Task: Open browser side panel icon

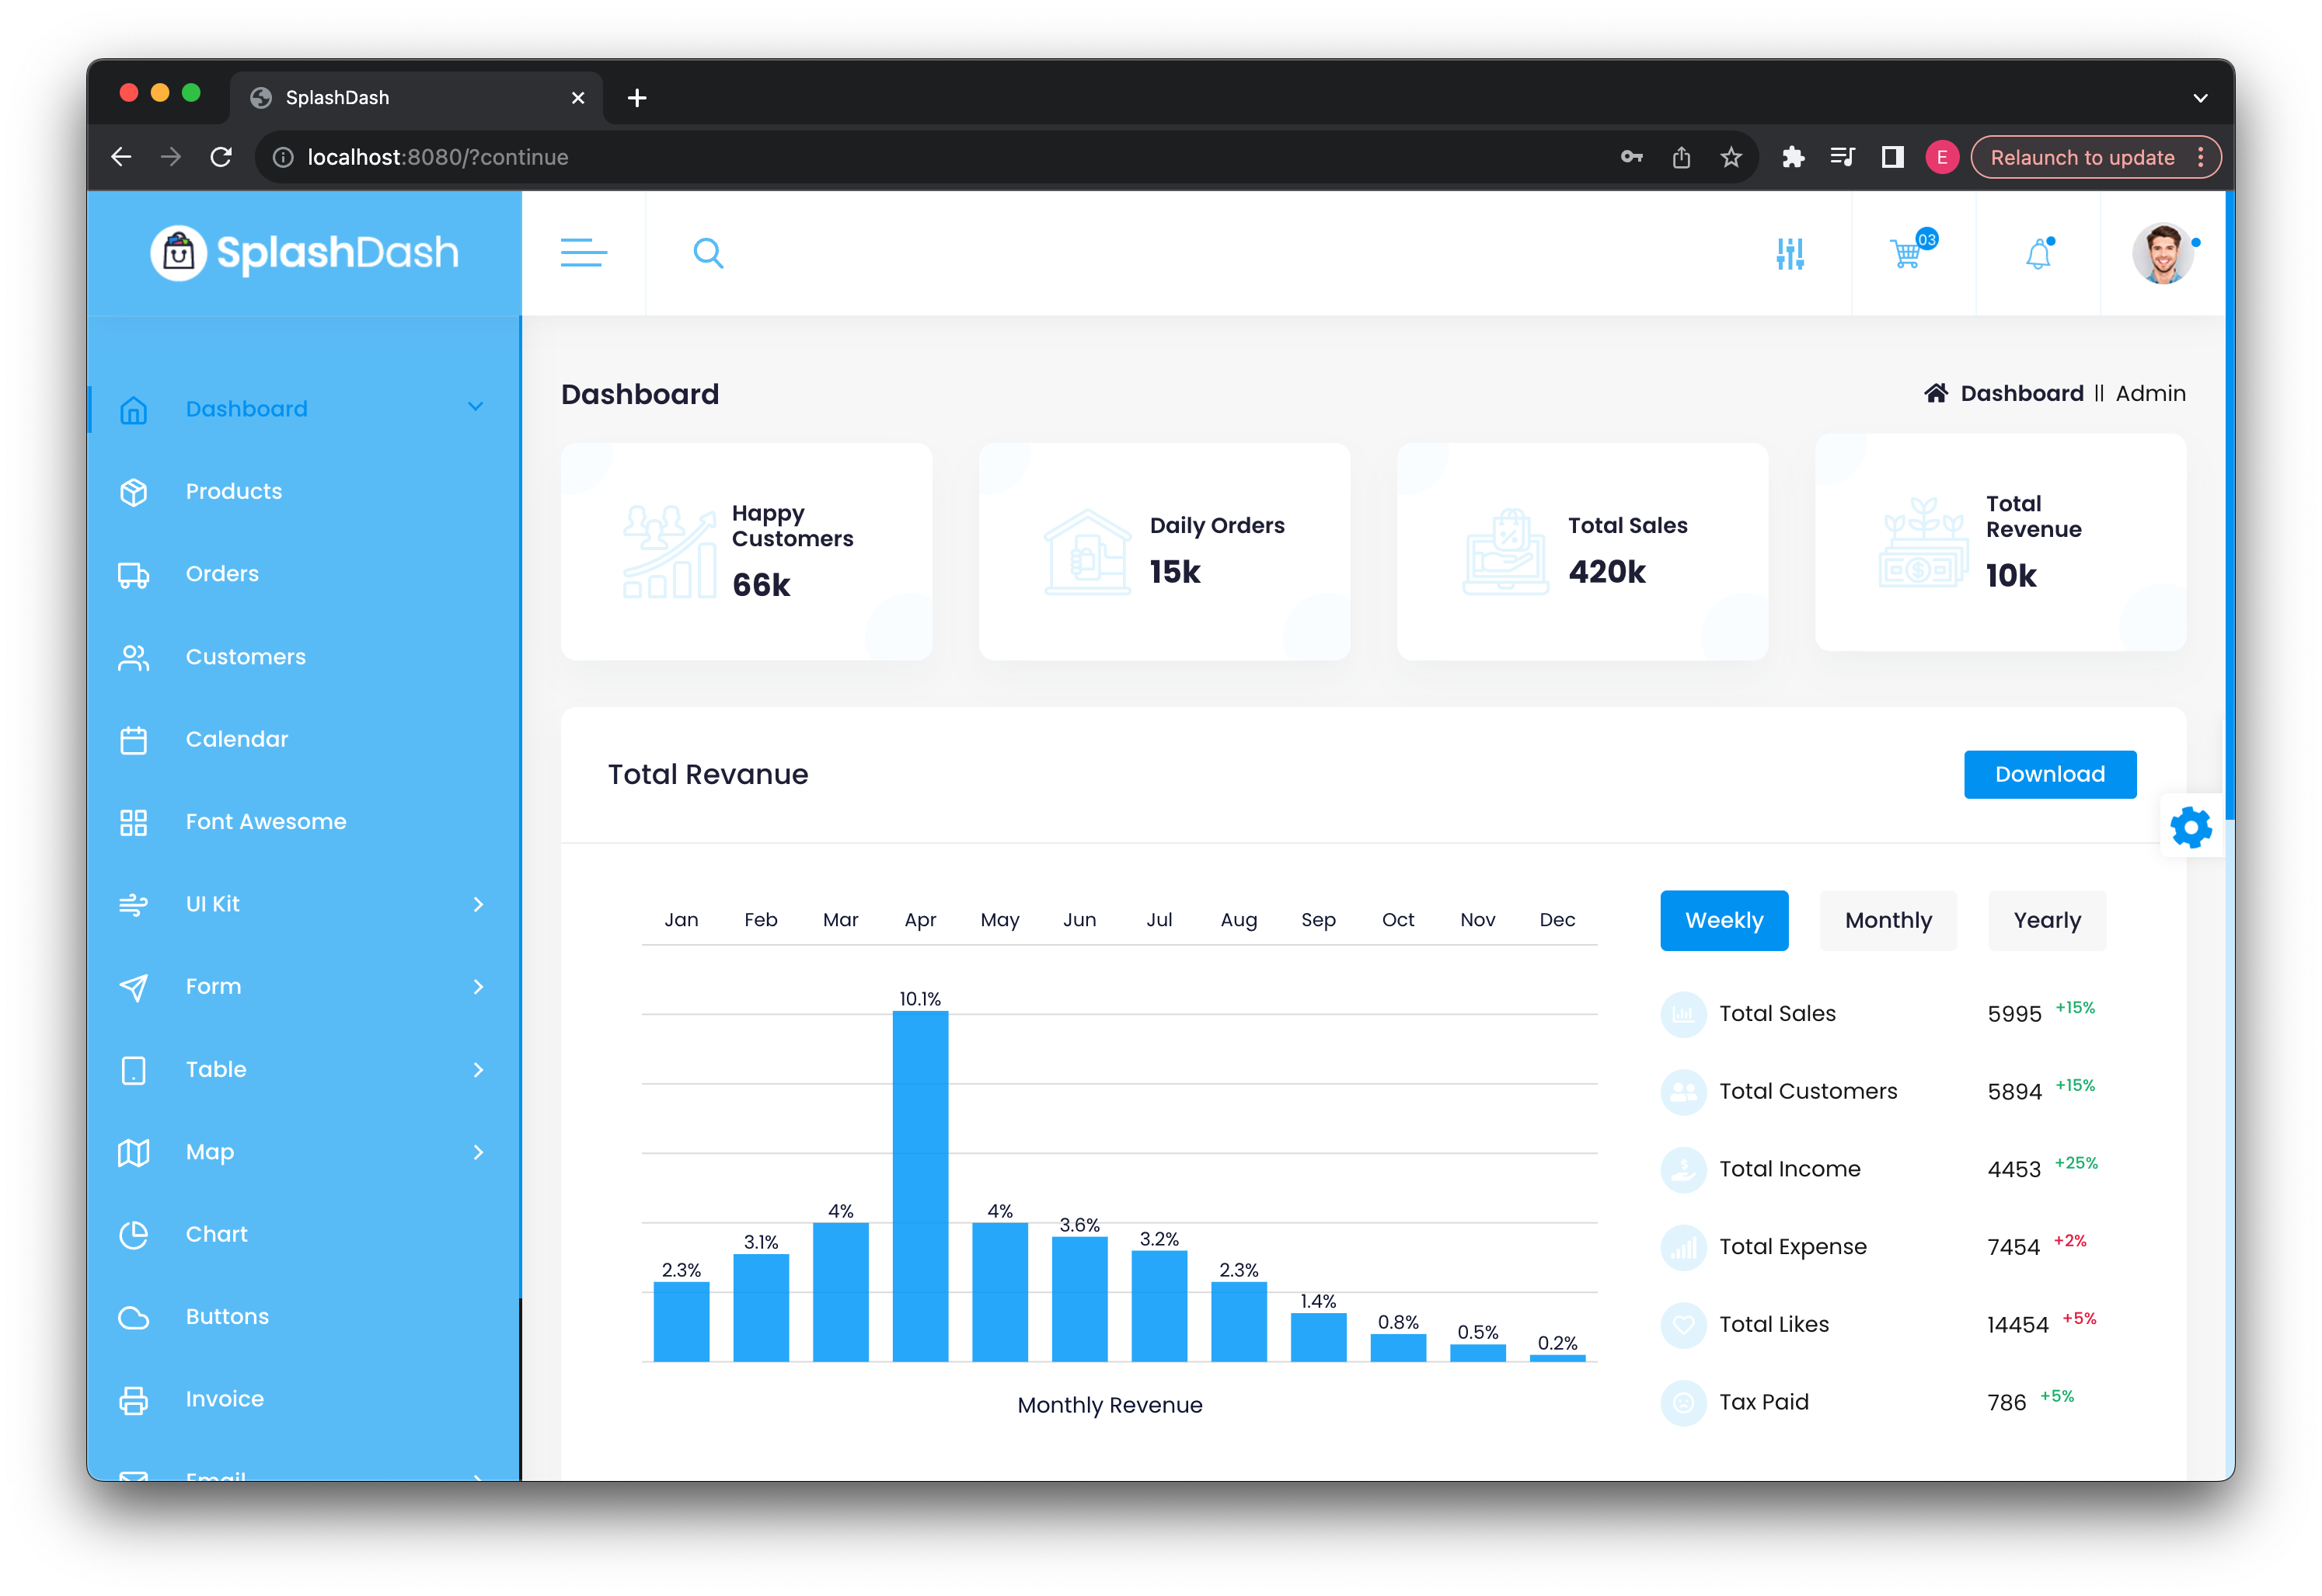Action: (x=1892, y=157)
